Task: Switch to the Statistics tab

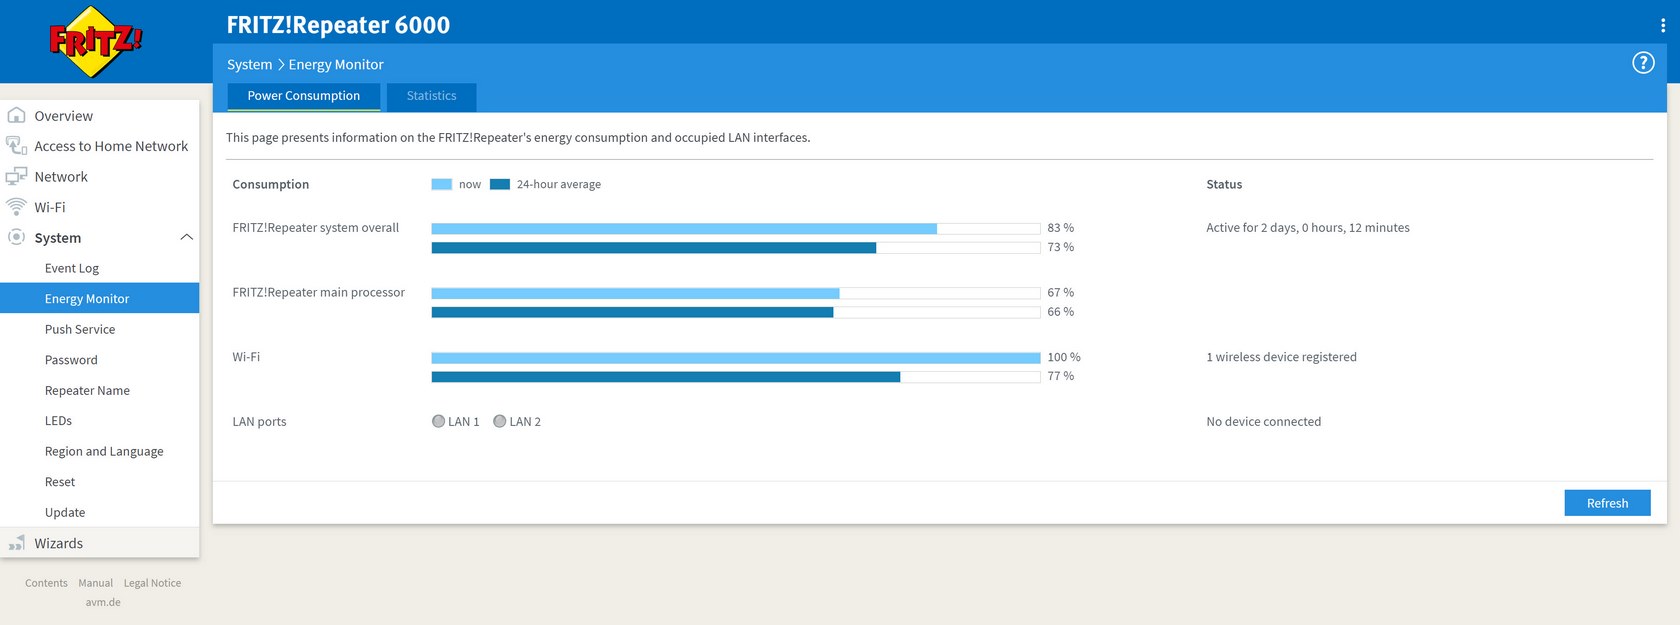Action: pyautogui.click(x=431, y=96)
